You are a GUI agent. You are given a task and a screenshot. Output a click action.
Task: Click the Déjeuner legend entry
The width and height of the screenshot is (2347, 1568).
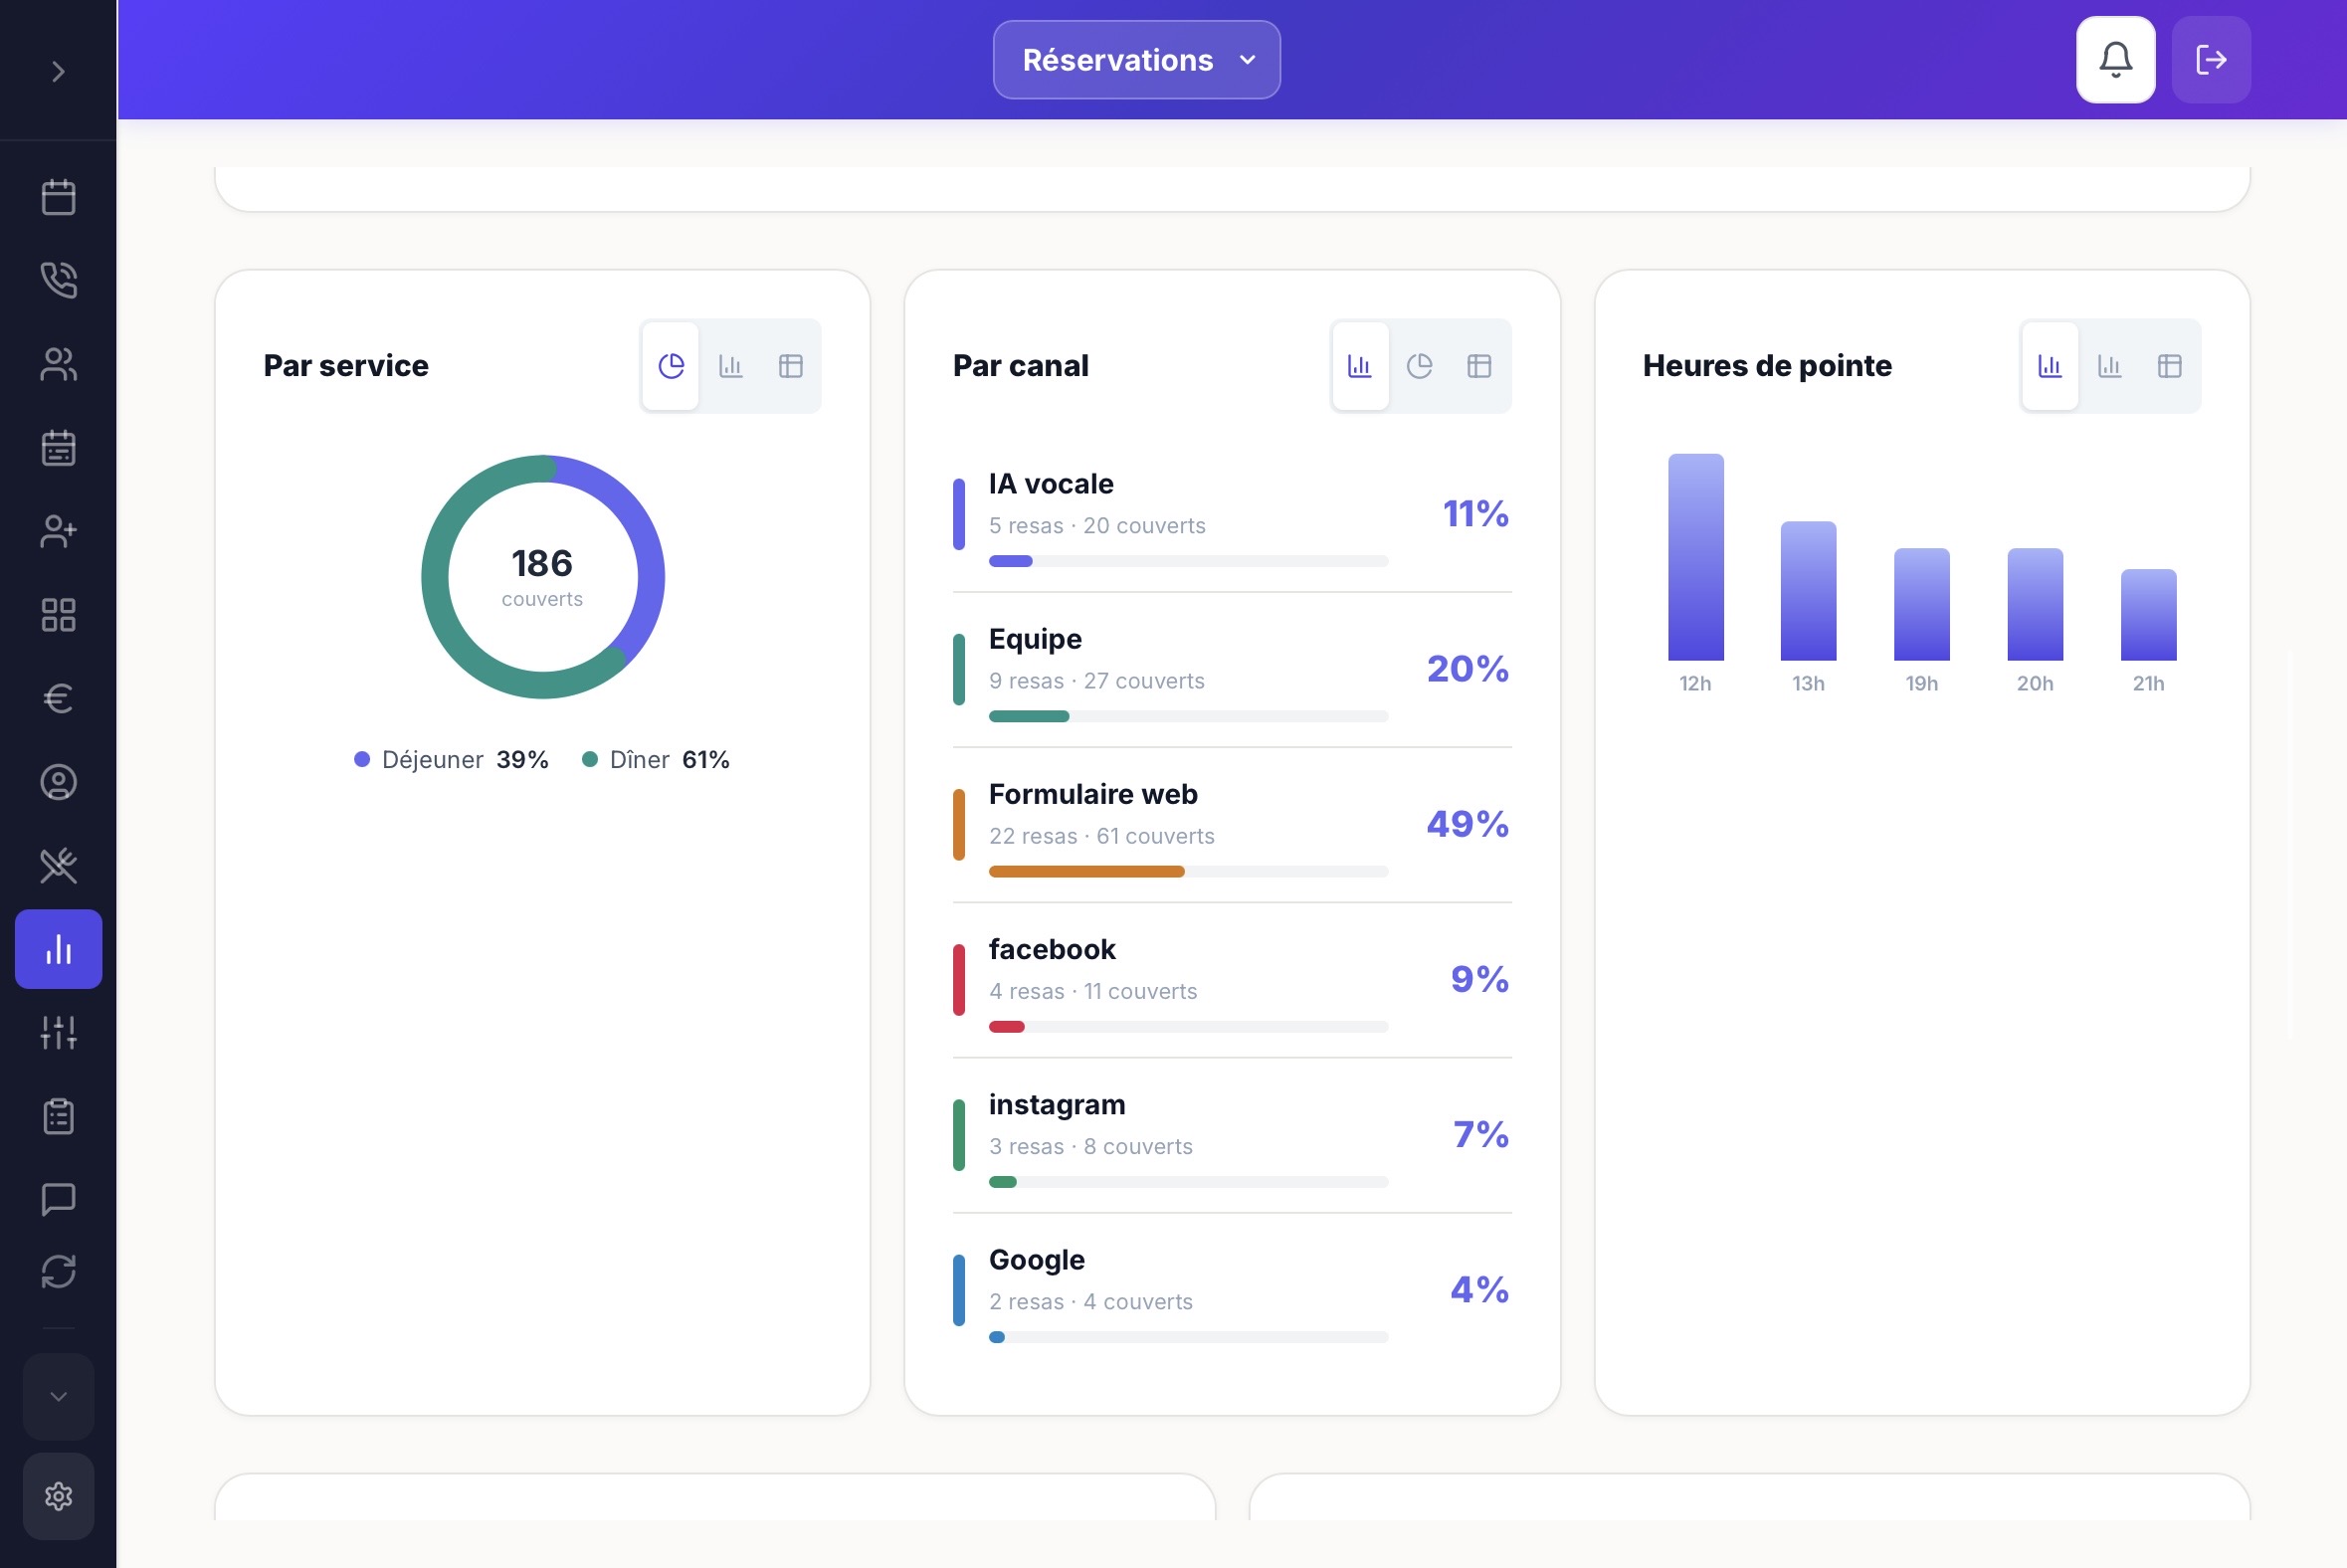[451, 760]
